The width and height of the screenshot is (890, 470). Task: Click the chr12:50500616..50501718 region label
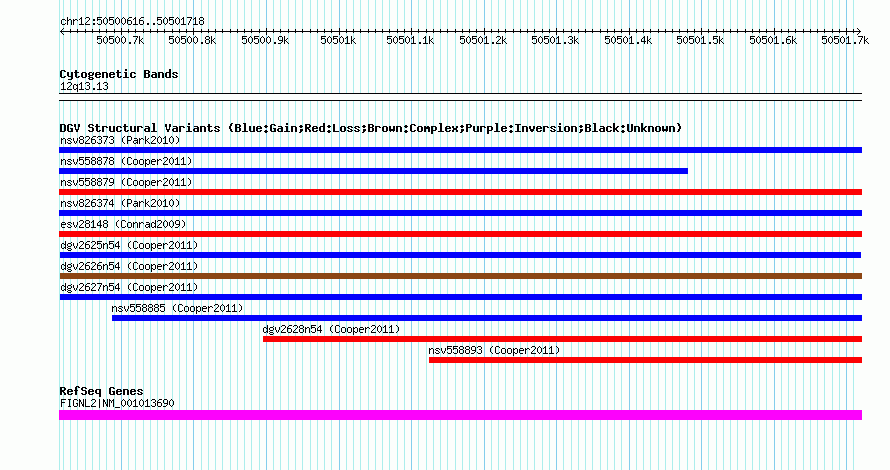coord(132,22)
